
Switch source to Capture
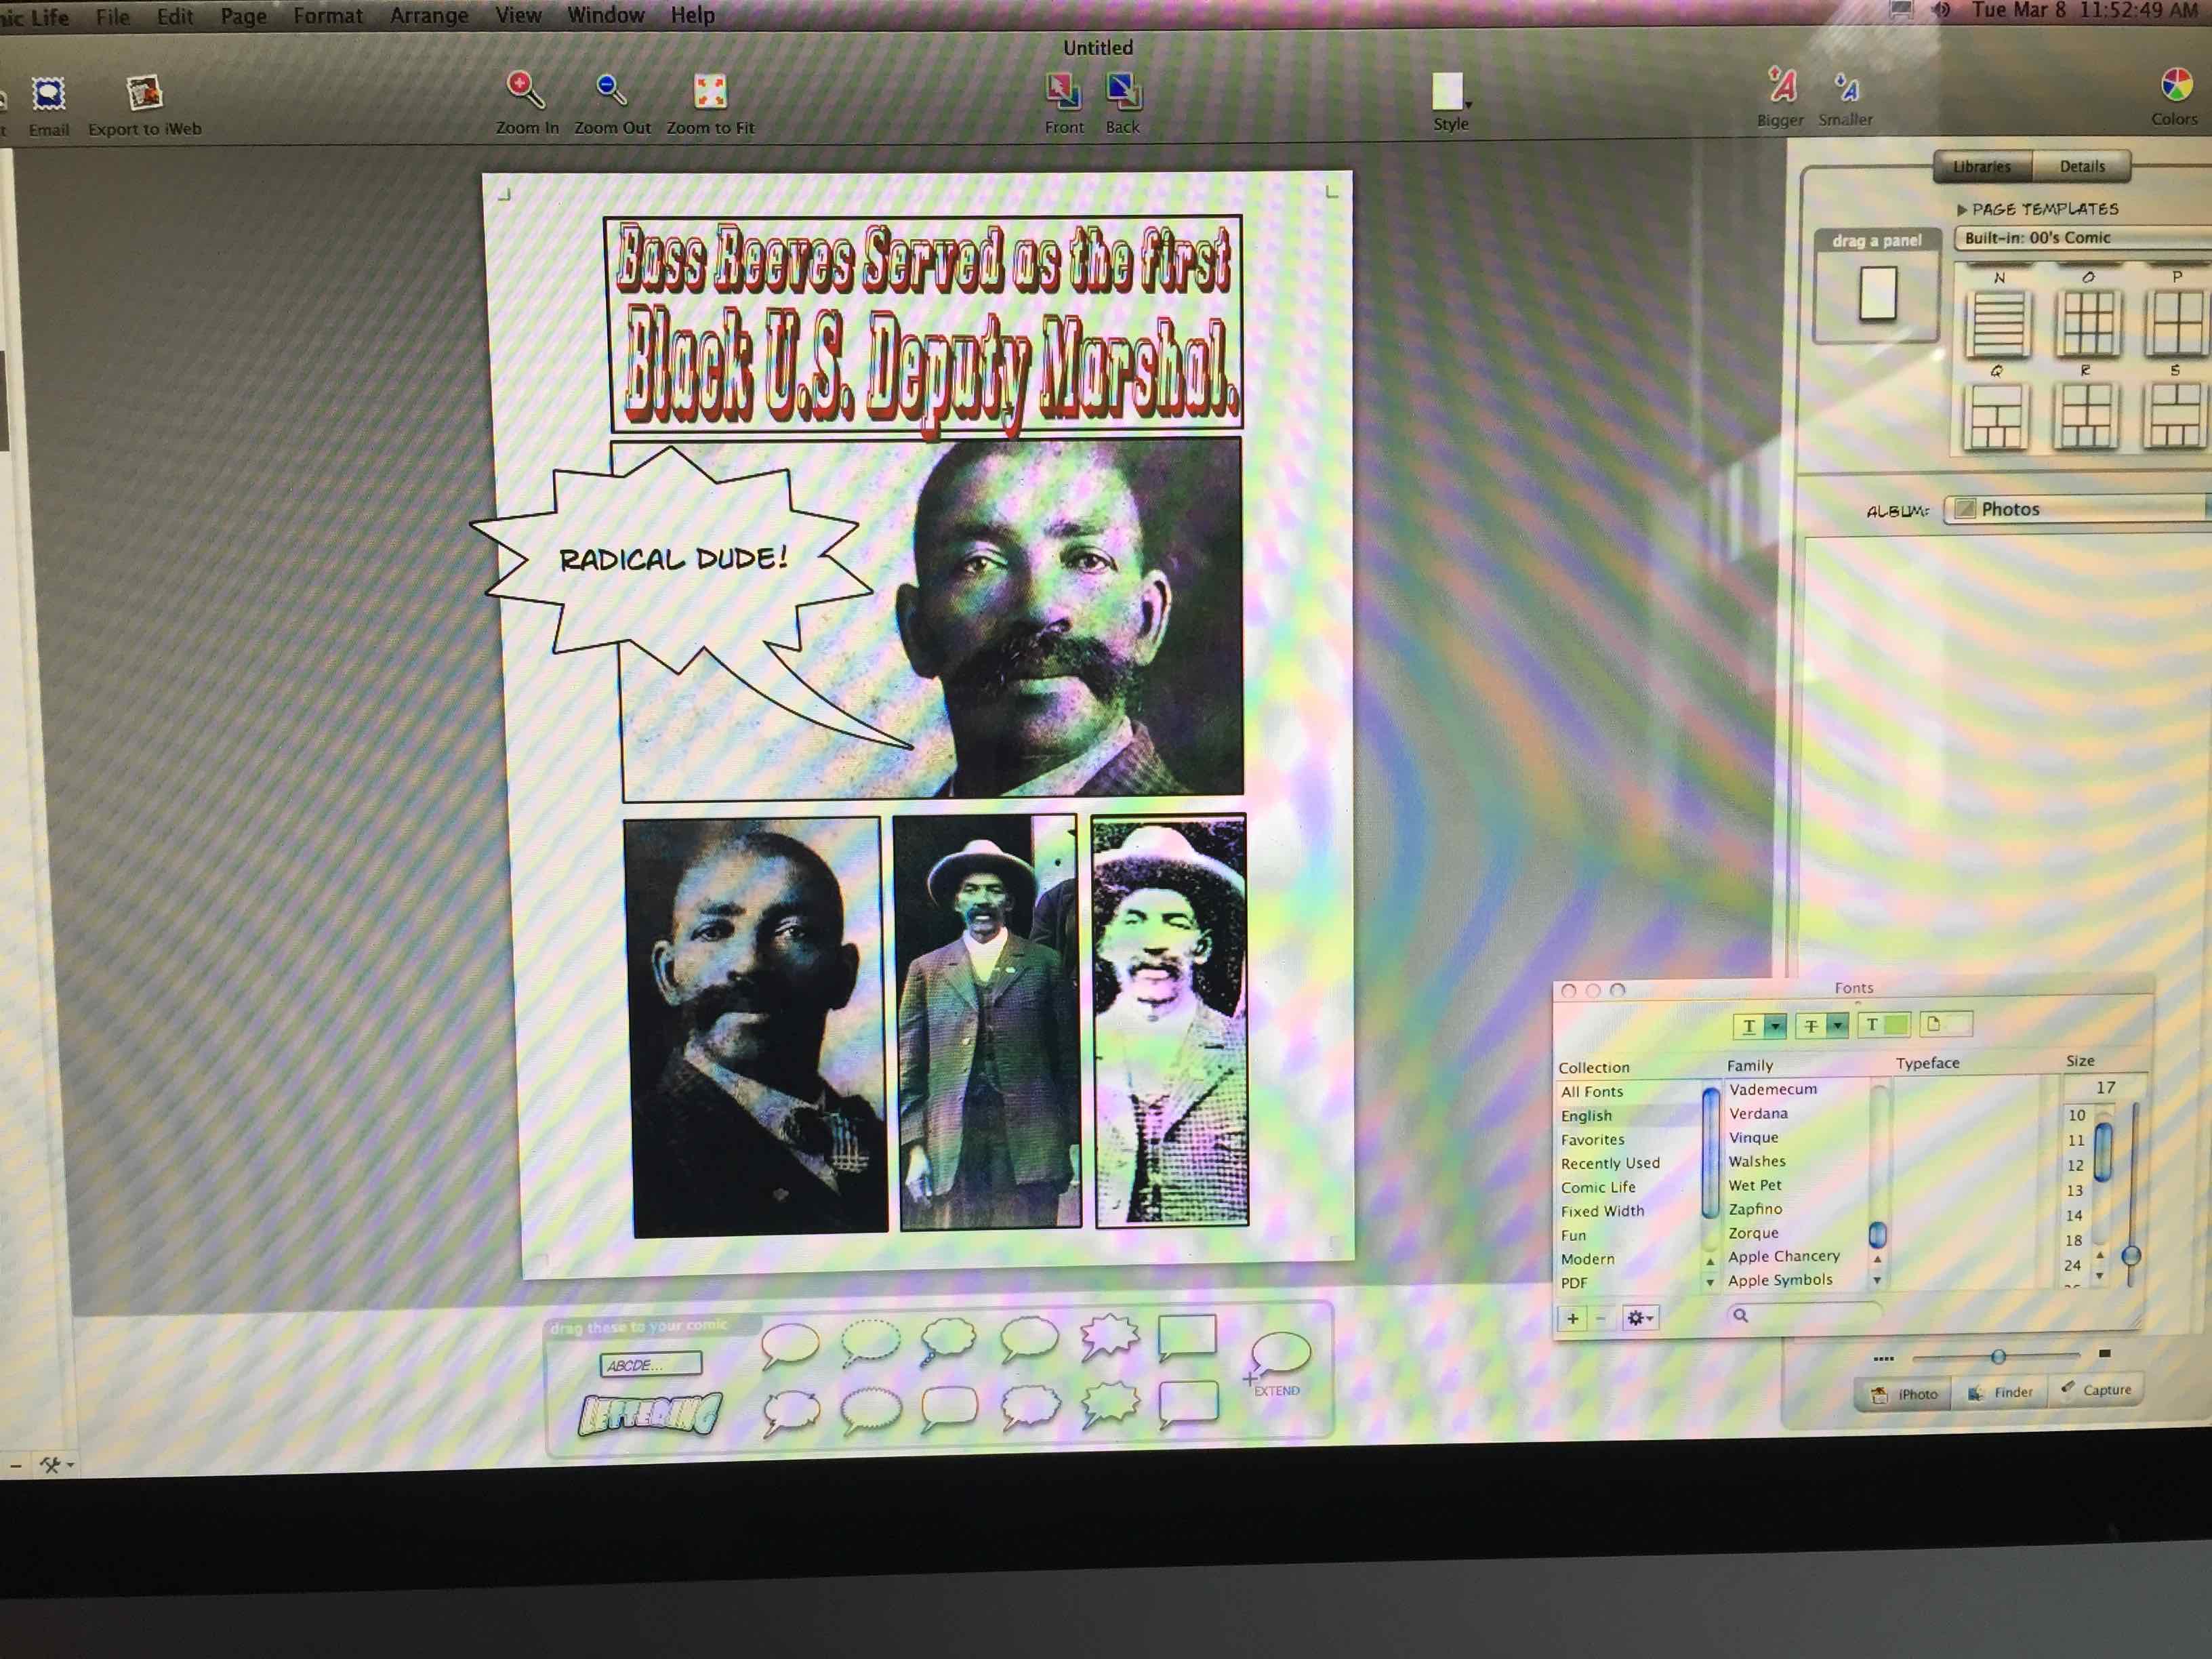coord(2096,1390)
